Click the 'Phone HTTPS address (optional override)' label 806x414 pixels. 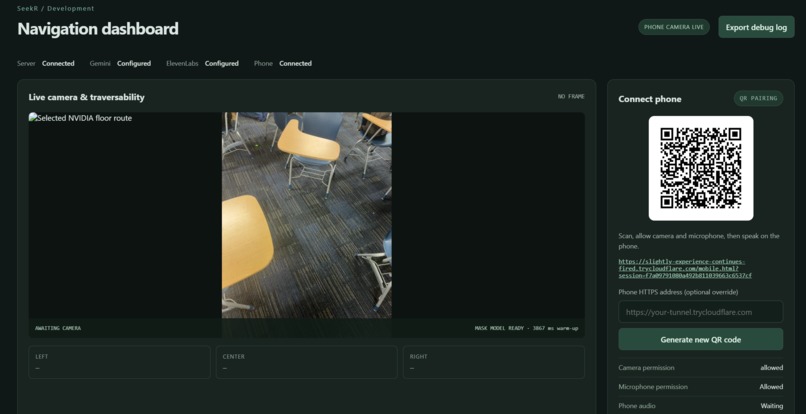[678, 292]
